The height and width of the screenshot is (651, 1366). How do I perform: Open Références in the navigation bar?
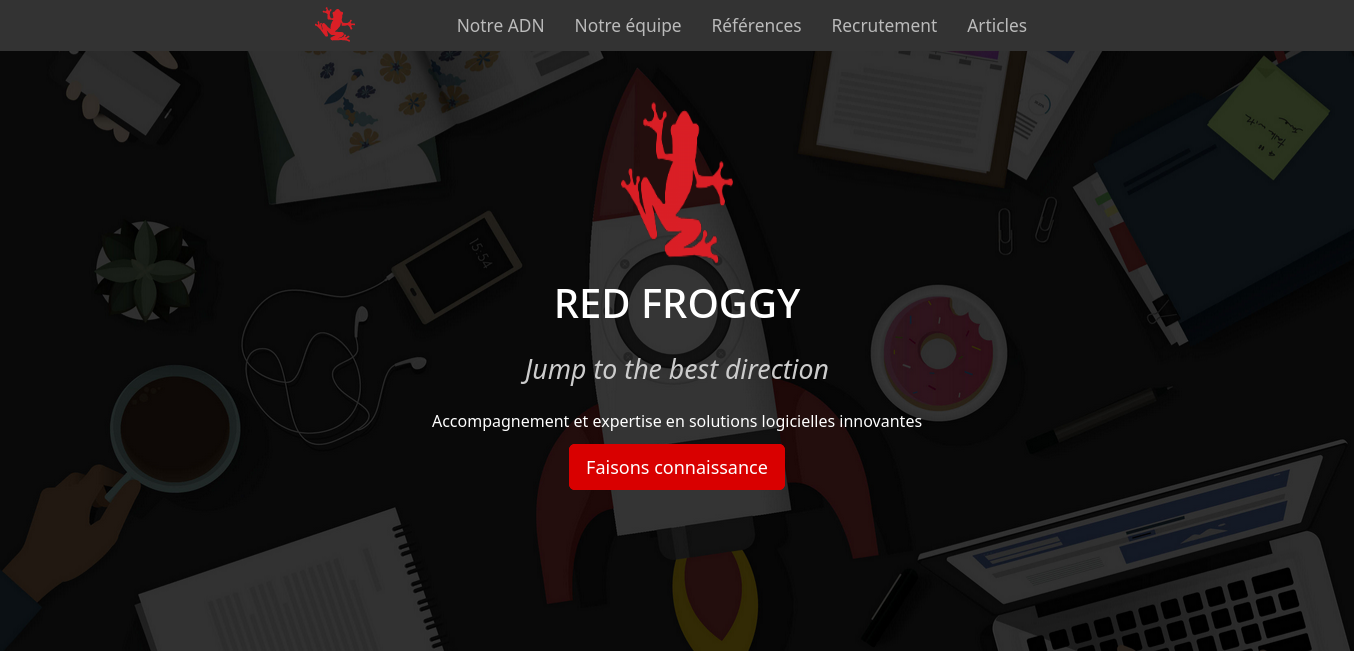point(756,26)
